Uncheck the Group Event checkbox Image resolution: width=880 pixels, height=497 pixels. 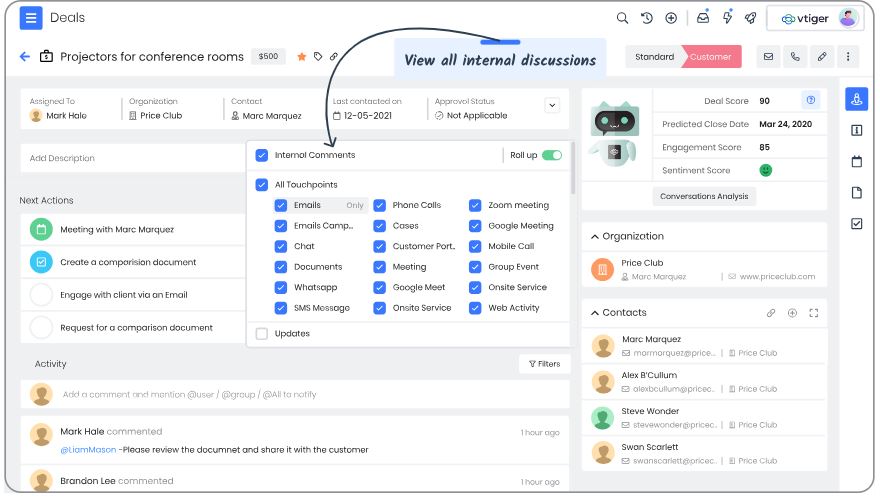click(475, 267)
